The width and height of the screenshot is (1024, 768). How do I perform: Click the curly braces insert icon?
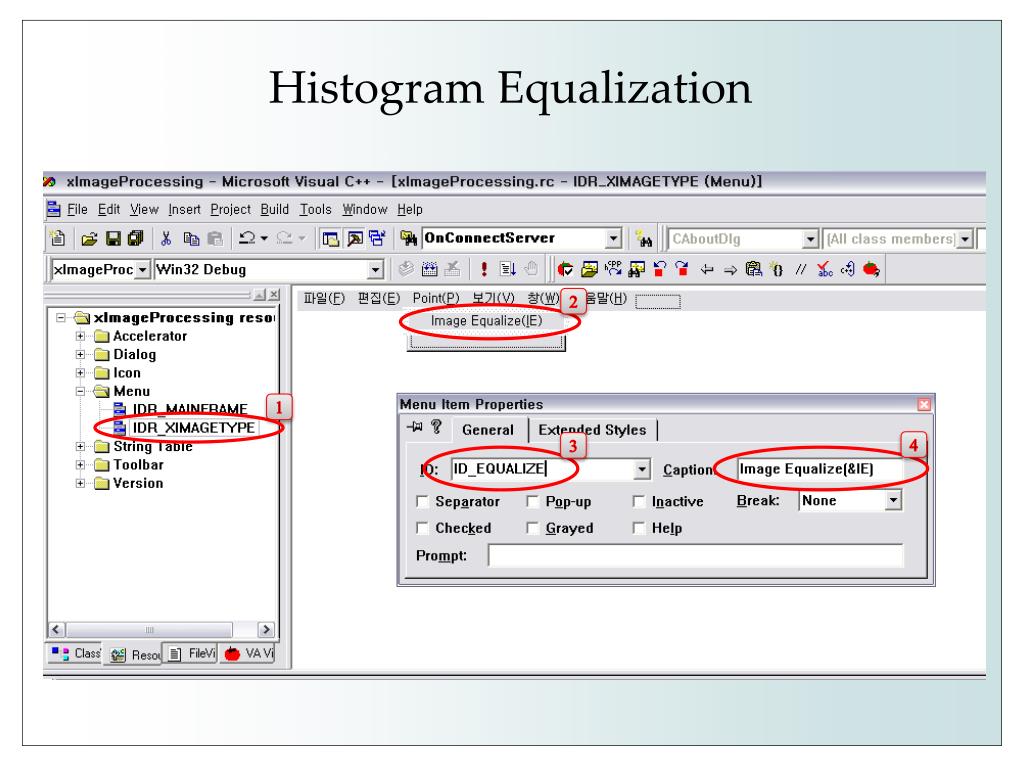pos(777,269)
